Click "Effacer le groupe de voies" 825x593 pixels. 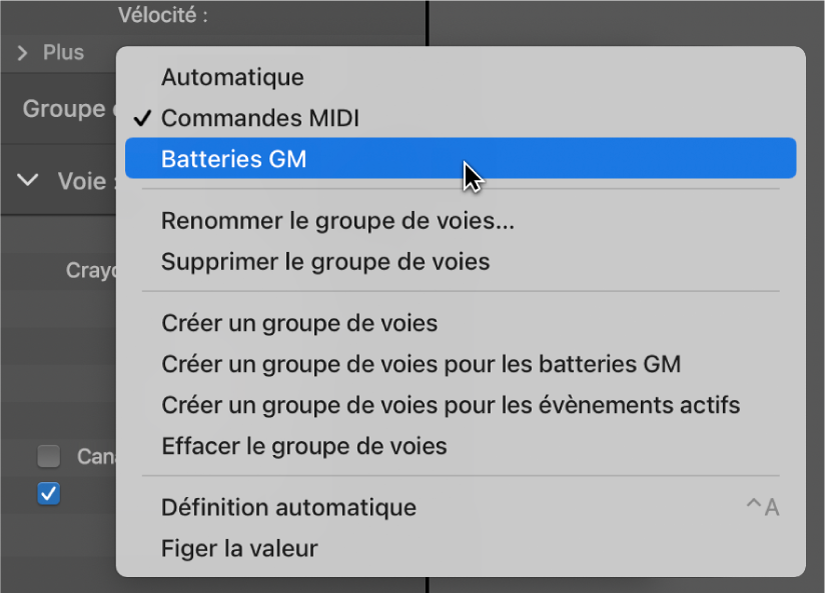[305, 447]
